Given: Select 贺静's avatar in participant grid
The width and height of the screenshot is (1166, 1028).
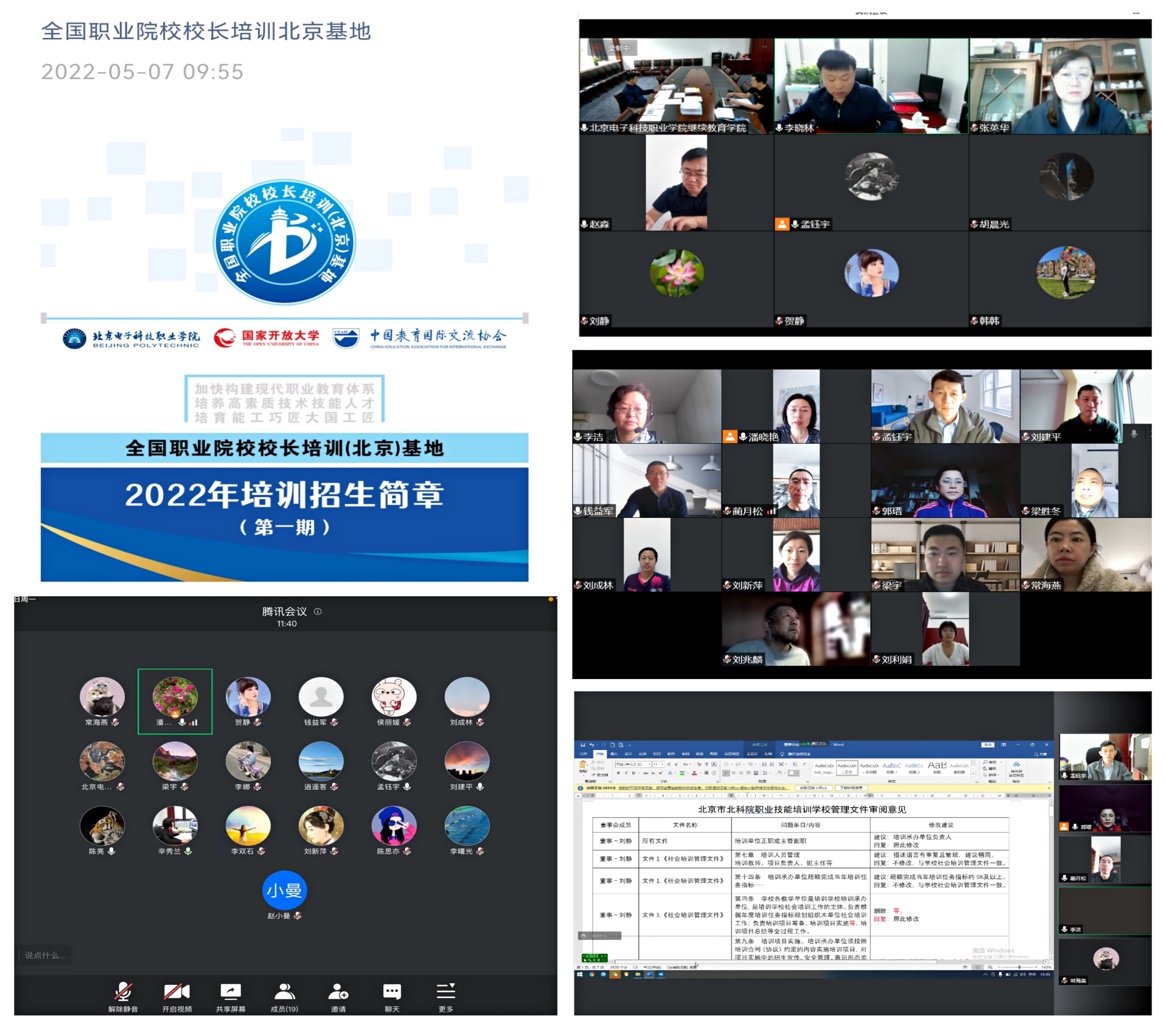Looking at the screenshot, I should 247,696.
